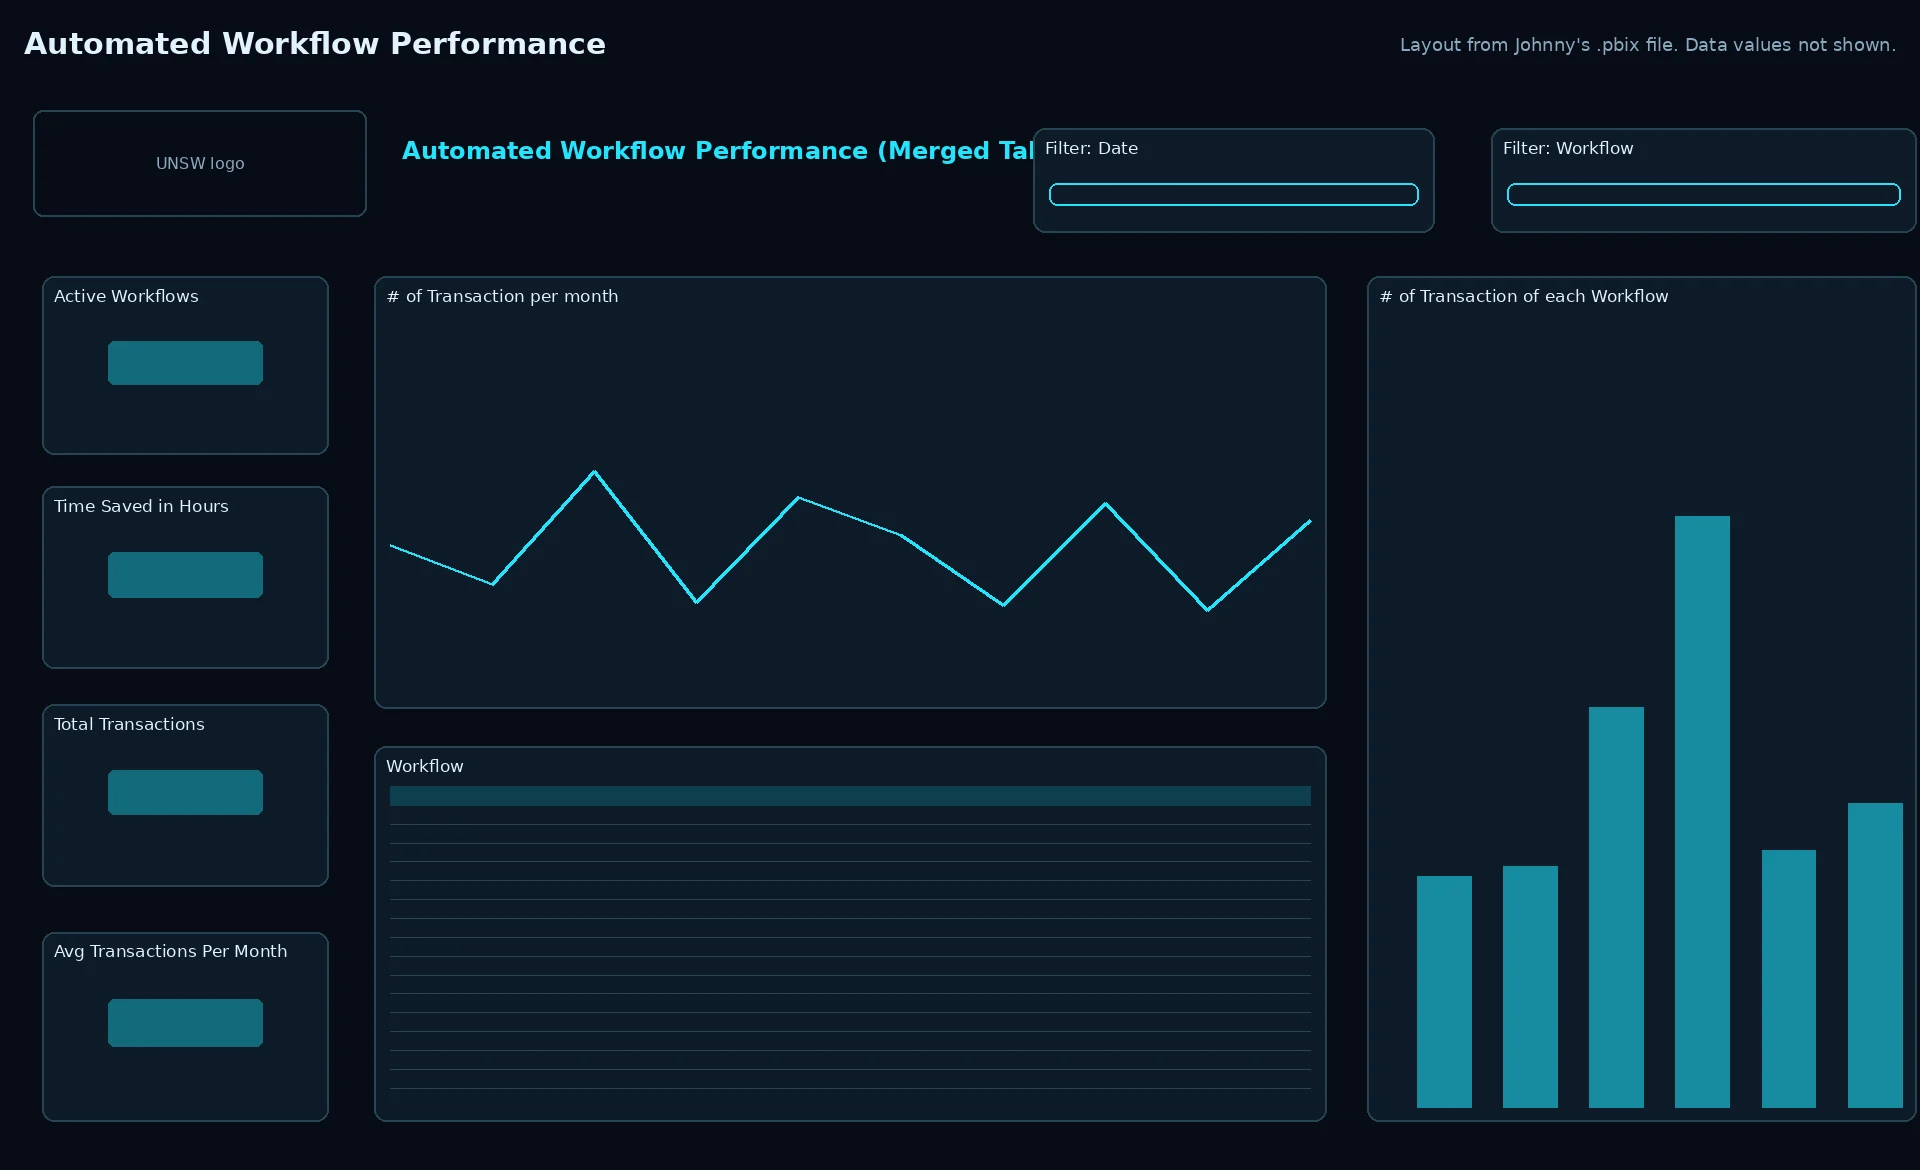Click the 'Automated Workflow Performance (Merged' heading
Viewport: 1920px width, 1170px height.
[717, 151]
